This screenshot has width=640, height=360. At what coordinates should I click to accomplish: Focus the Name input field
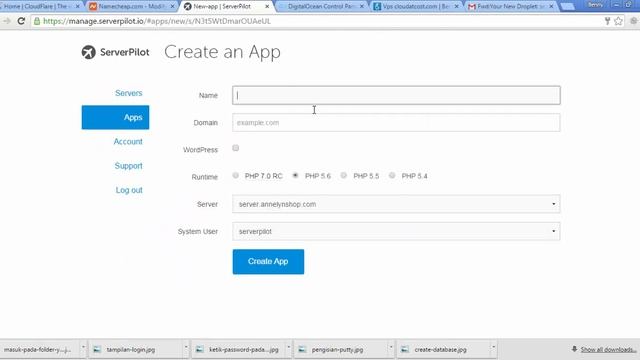click(x=396, y=95)
